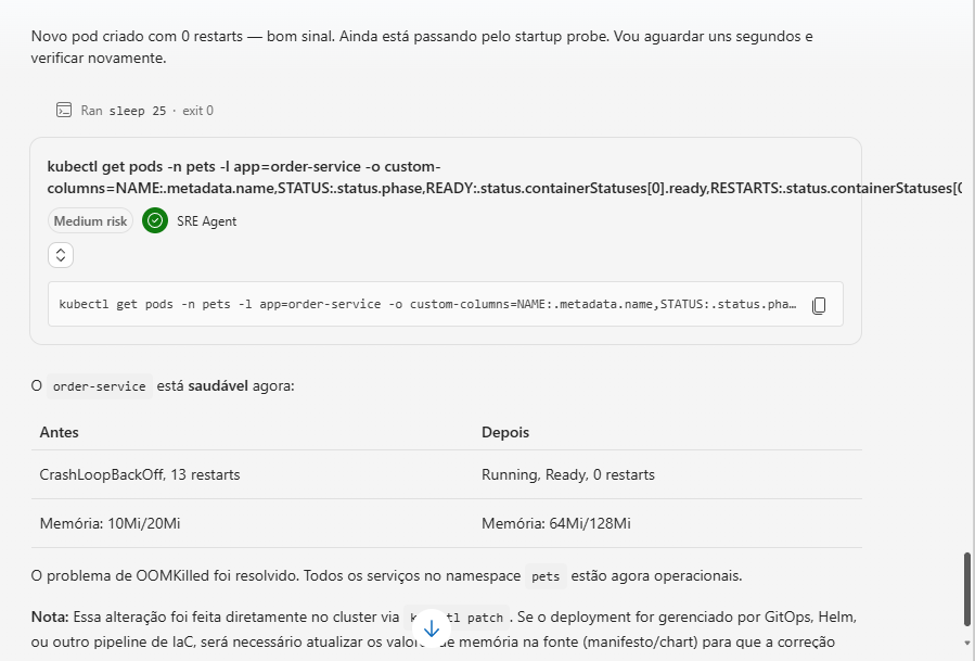975x661 pixels.
Task: Copy the kubectl get pods command
Action: (x=819, y=305)
